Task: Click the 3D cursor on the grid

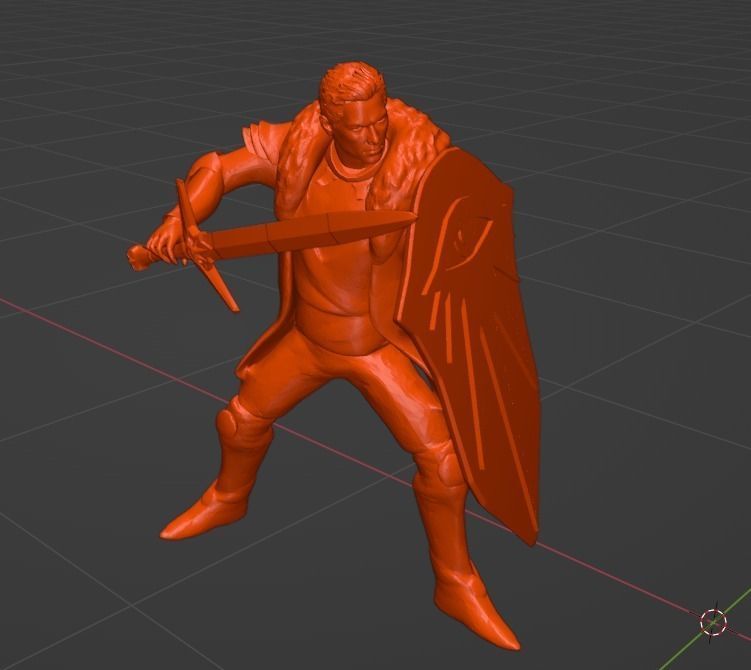Action: [713, 622]
